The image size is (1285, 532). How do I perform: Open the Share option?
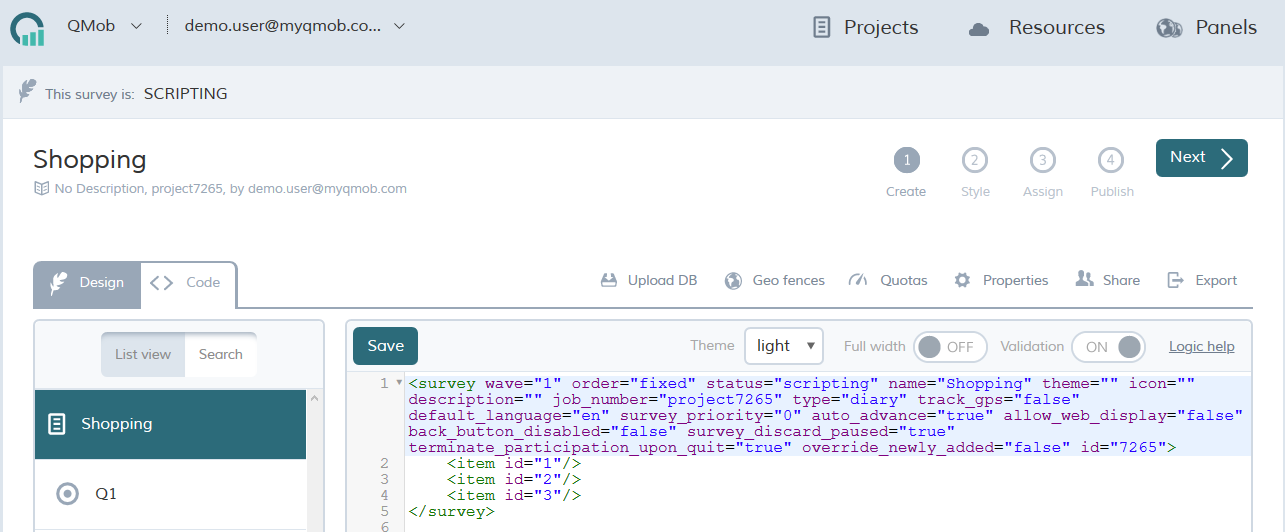(1108, 280)
